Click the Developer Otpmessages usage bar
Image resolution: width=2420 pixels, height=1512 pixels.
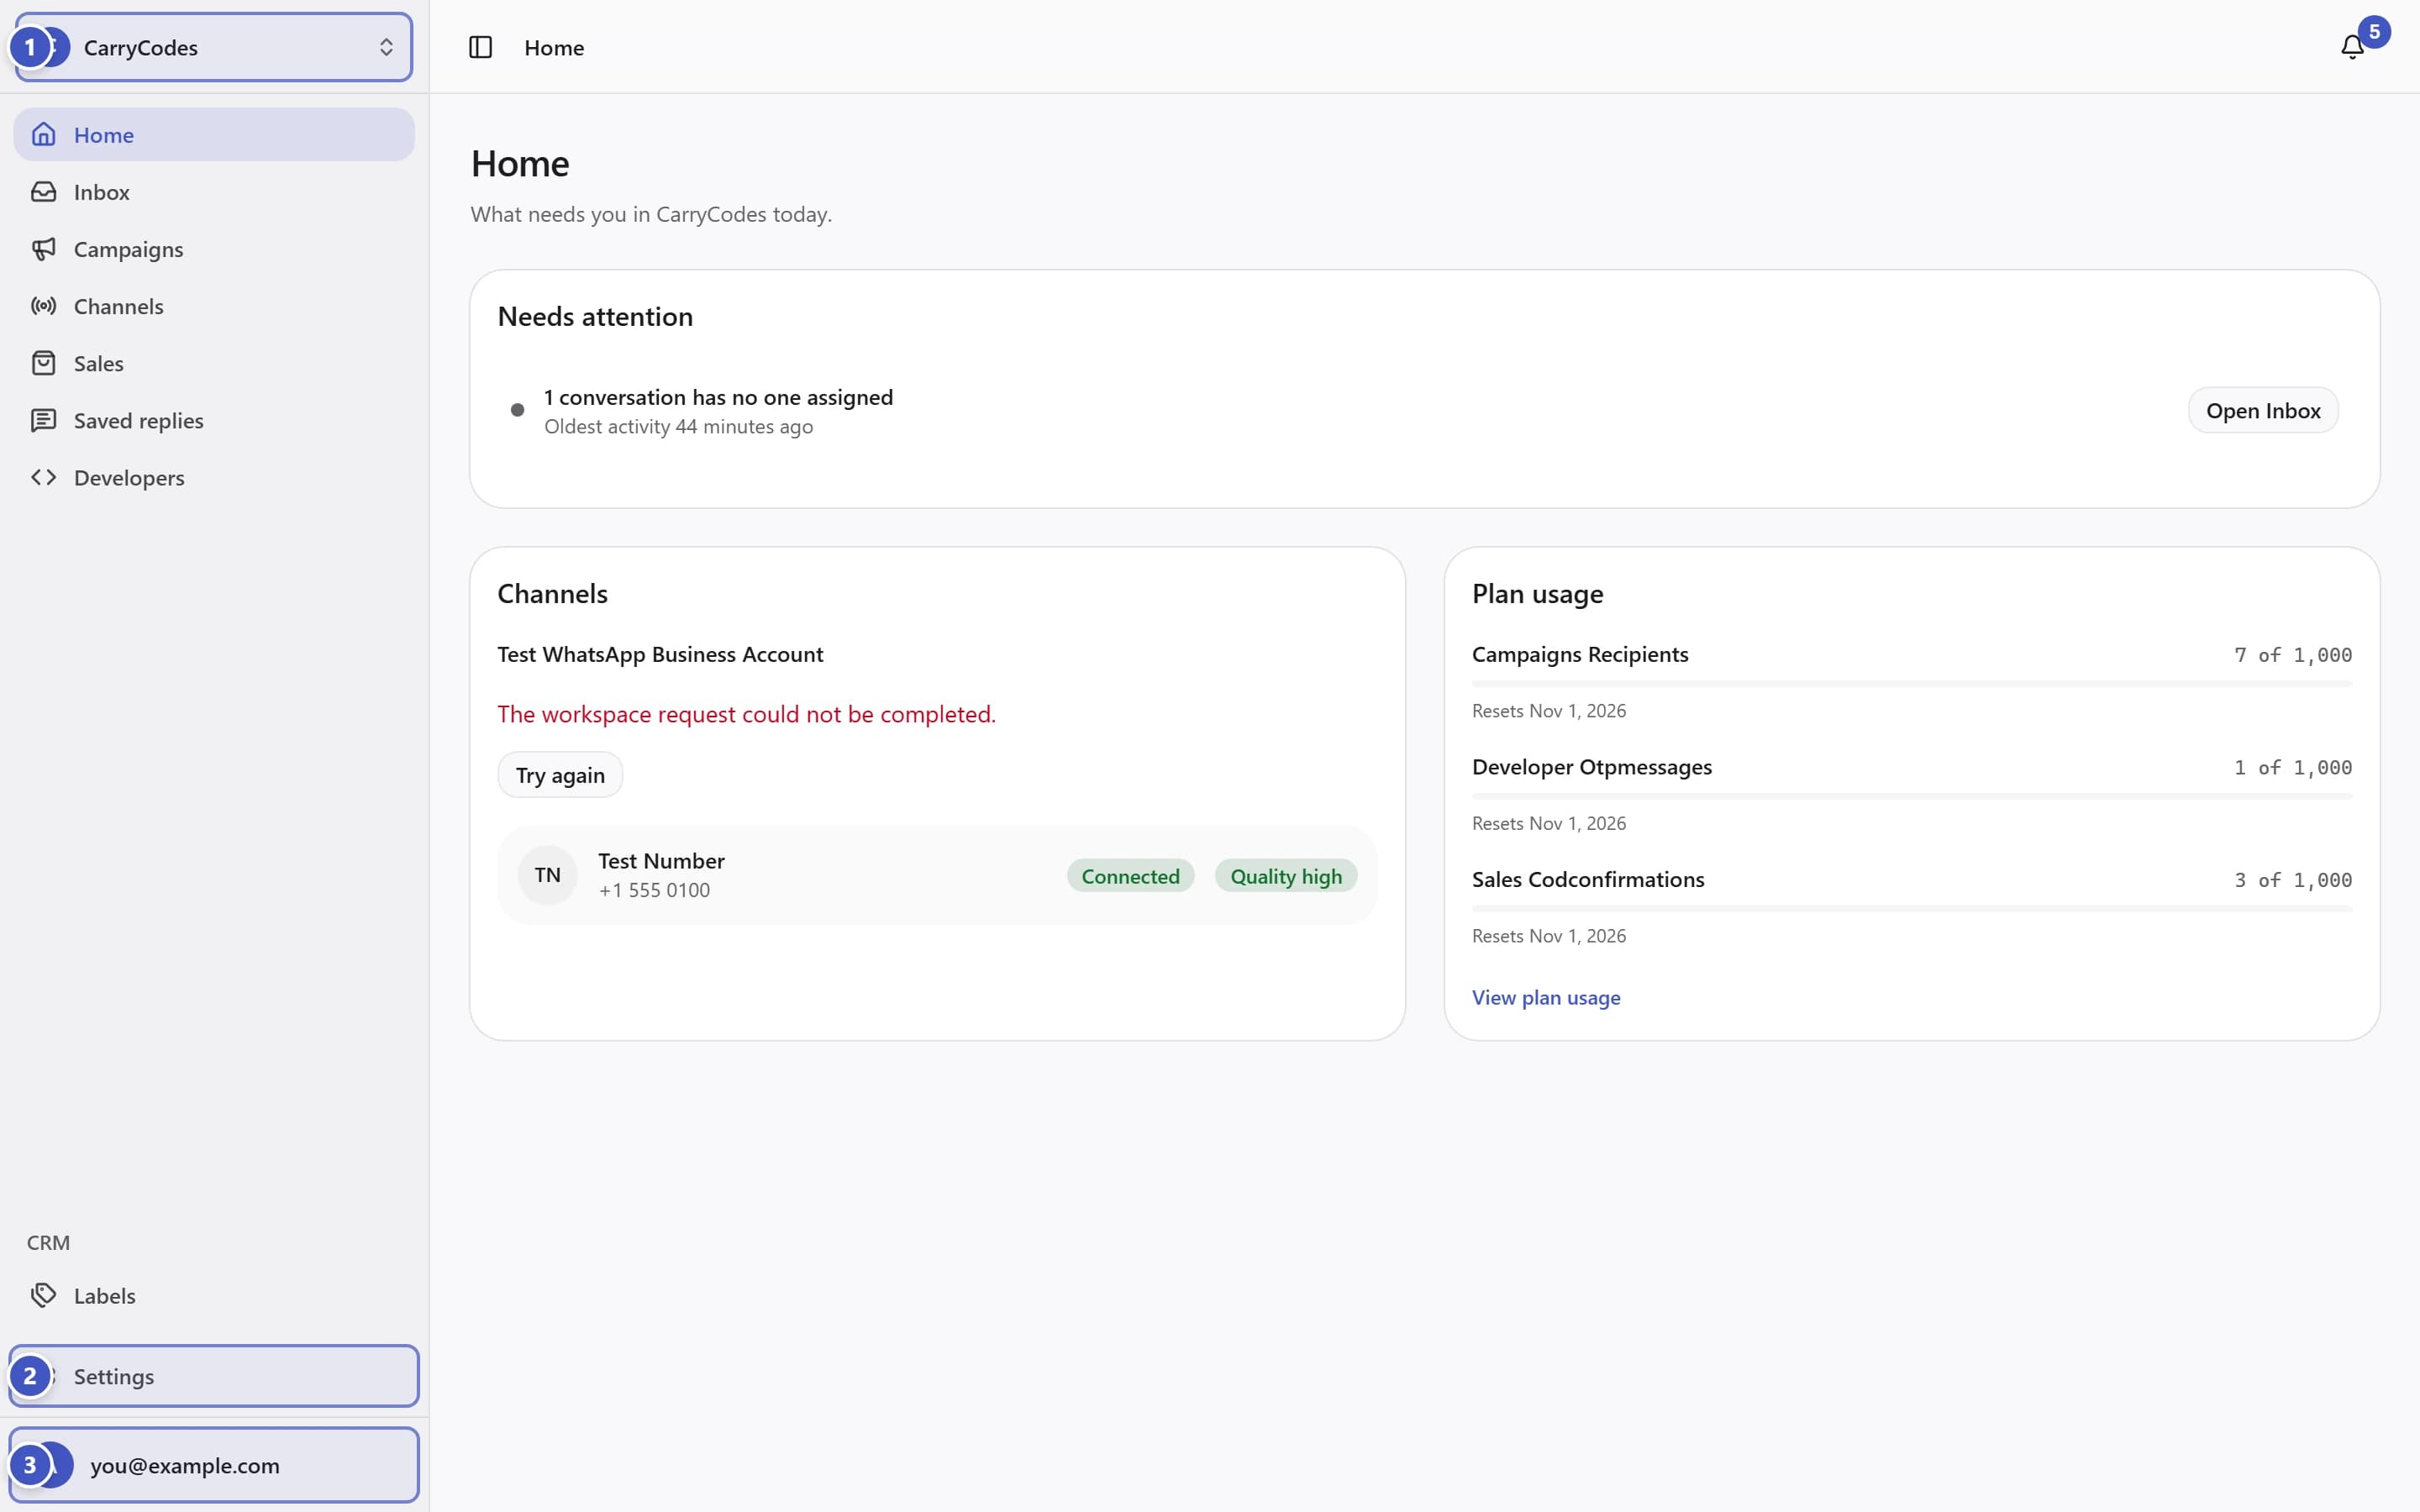(x=1912, y=796)
